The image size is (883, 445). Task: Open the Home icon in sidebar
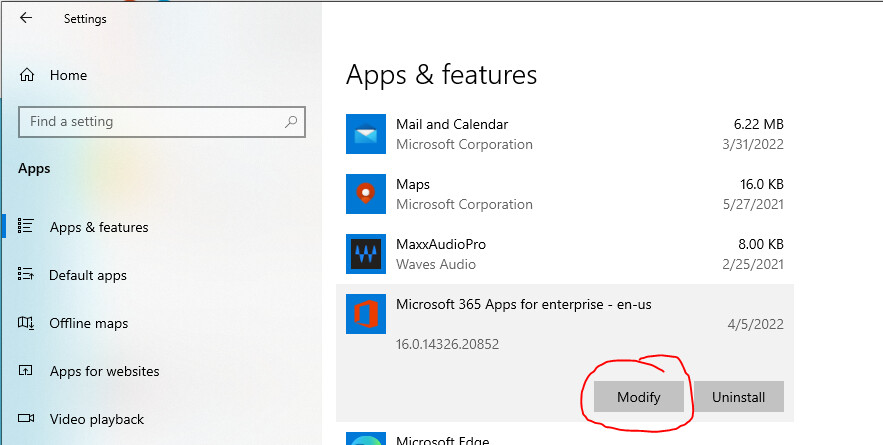[26, 75]
